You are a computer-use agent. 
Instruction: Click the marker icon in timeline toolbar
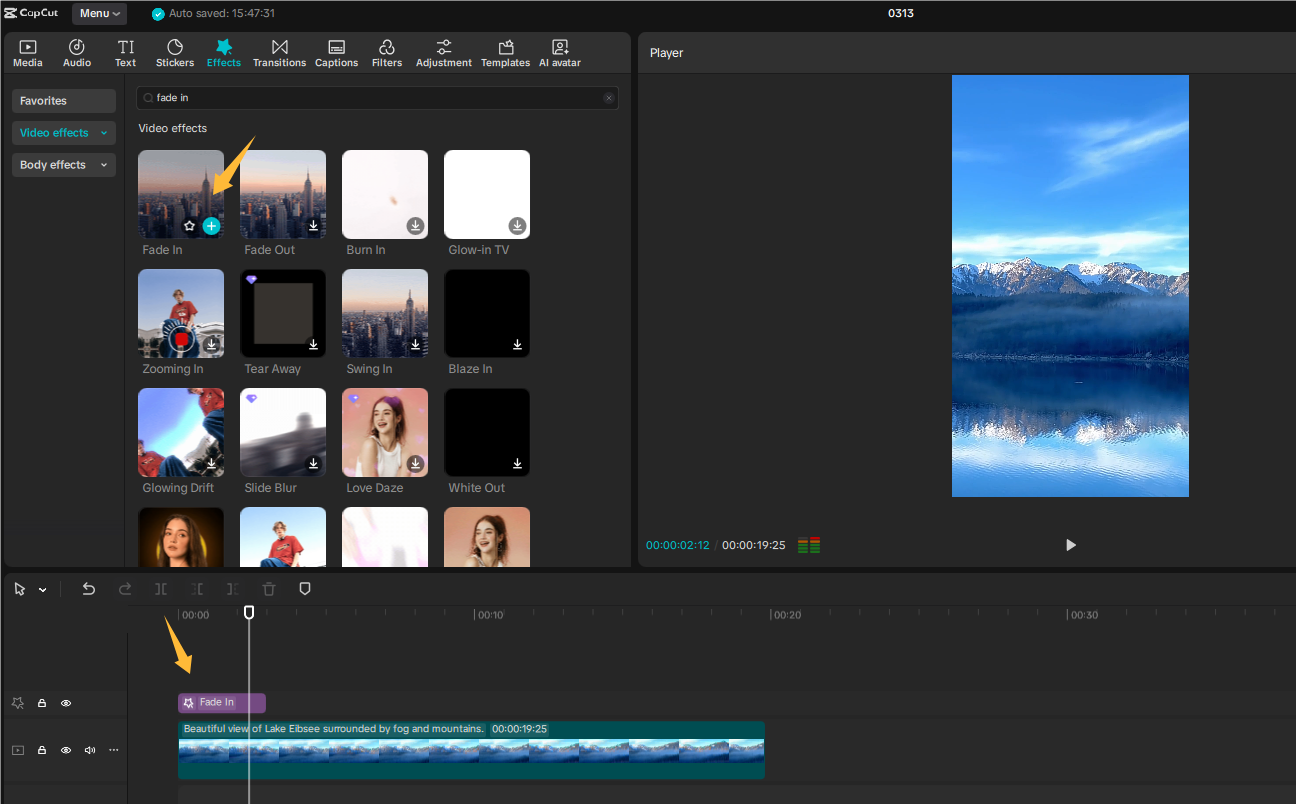tap(305, 589)
